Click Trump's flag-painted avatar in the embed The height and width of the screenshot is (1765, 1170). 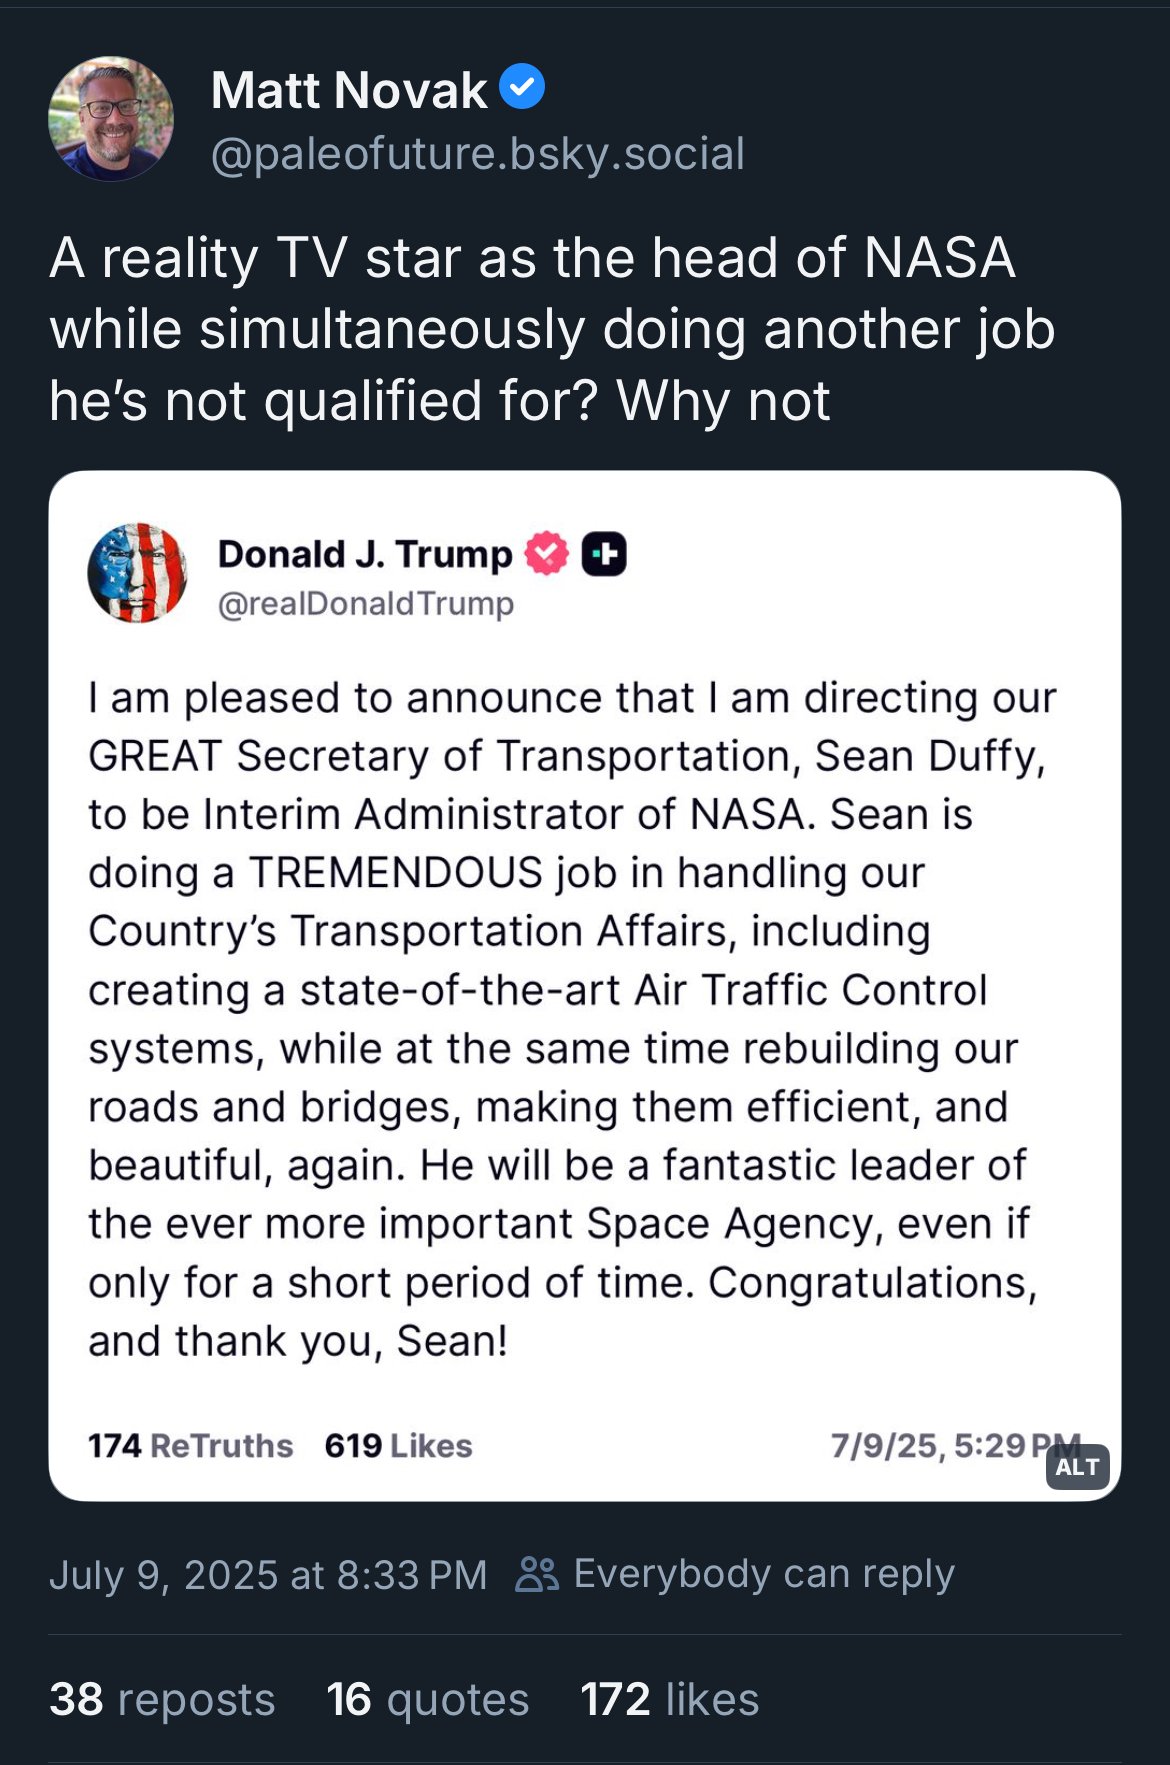click(137, 573)
